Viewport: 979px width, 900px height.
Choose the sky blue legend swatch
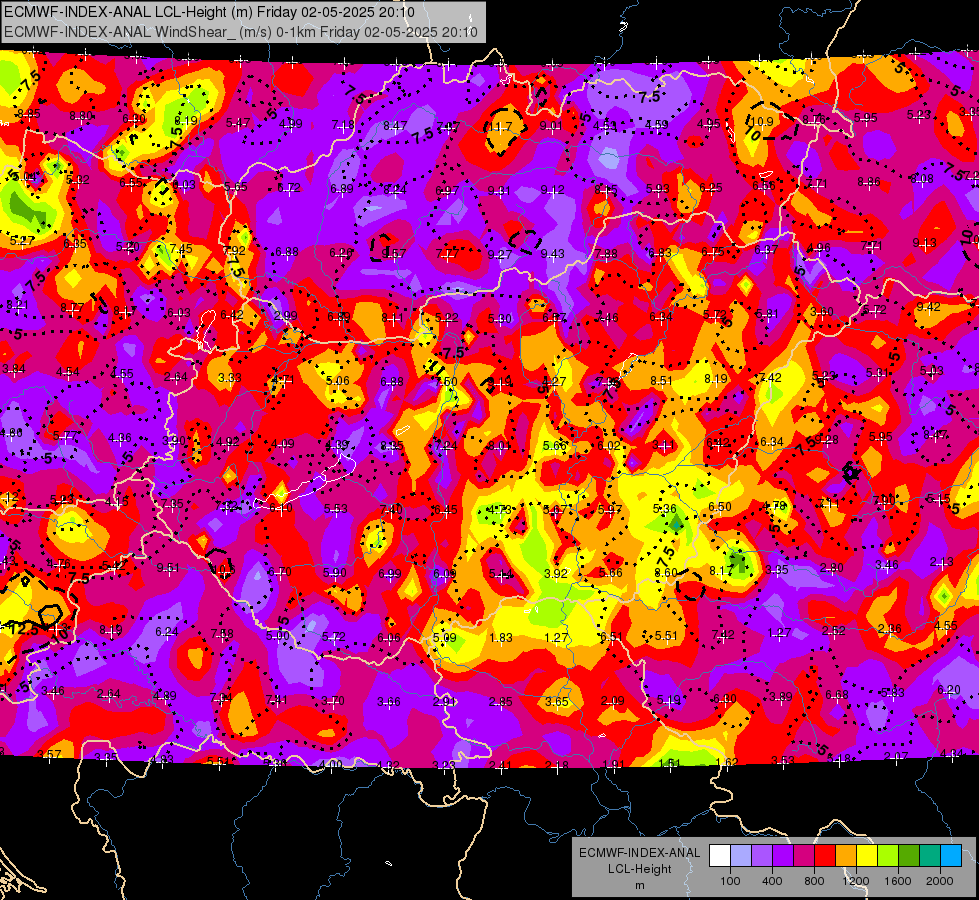coord(951,856)
